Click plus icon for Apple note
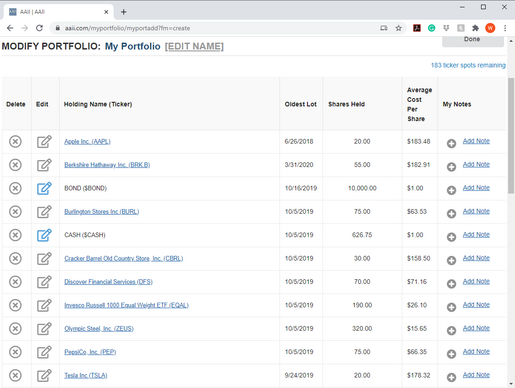This screenshot has width=515, height=388. [451, 144]
